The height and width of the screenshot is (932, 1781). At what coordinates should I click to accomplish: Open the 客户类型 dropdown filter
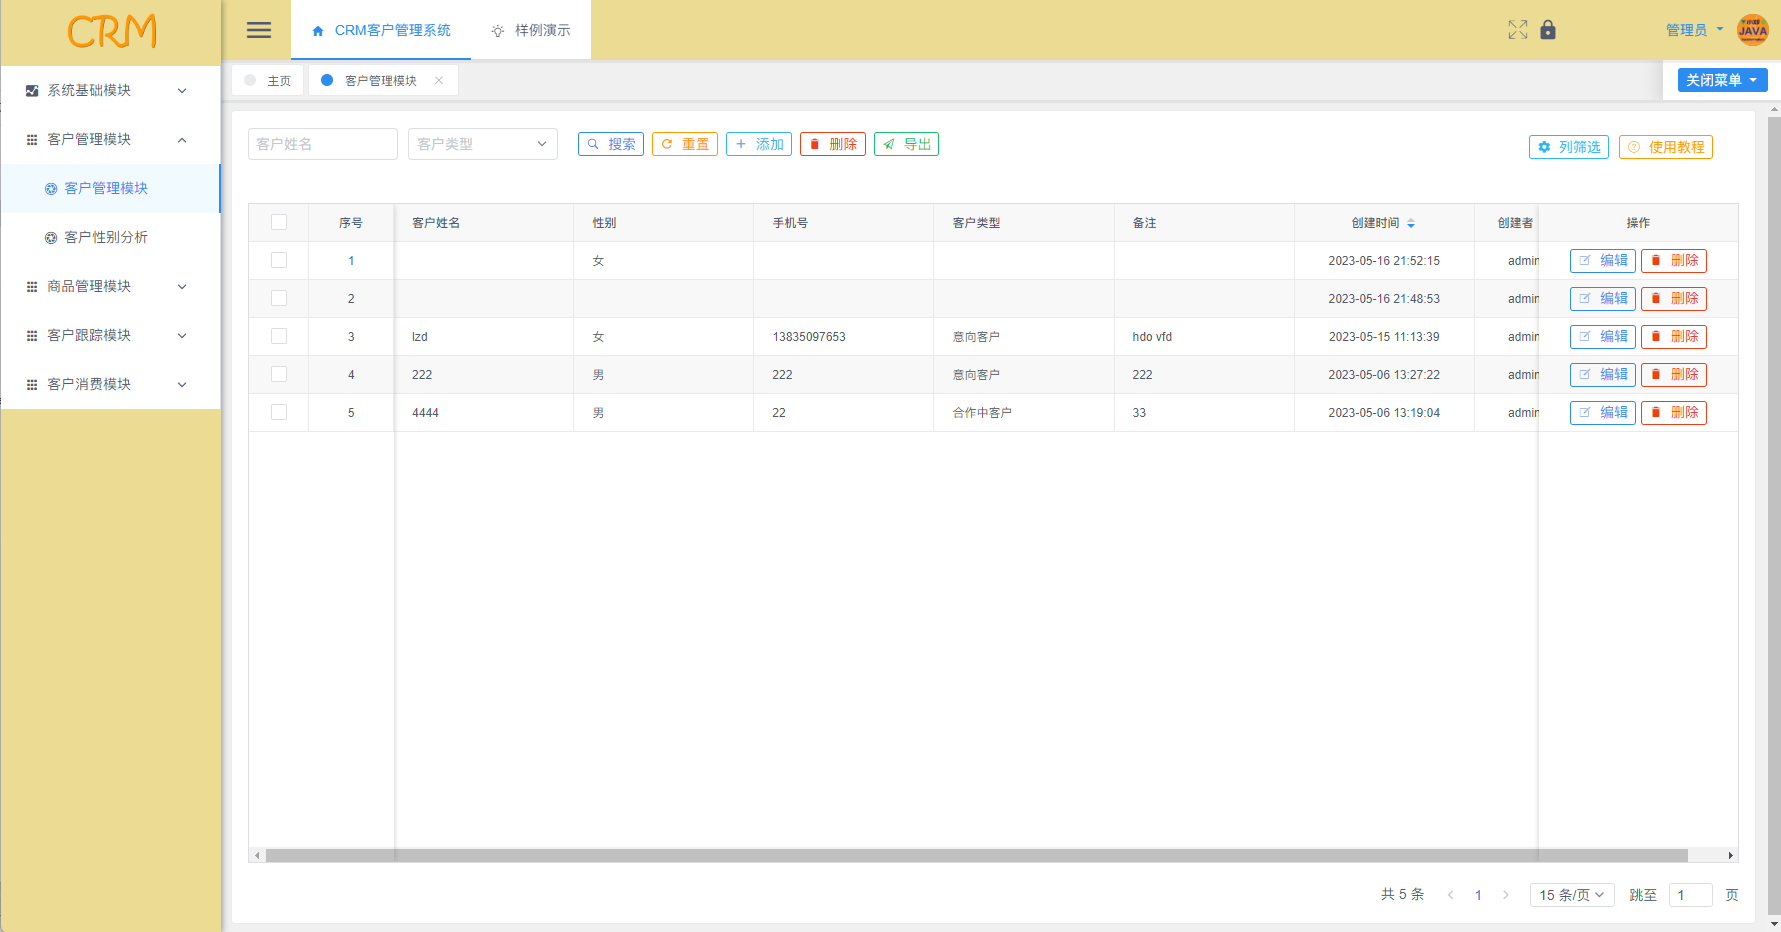pos(482,144)
